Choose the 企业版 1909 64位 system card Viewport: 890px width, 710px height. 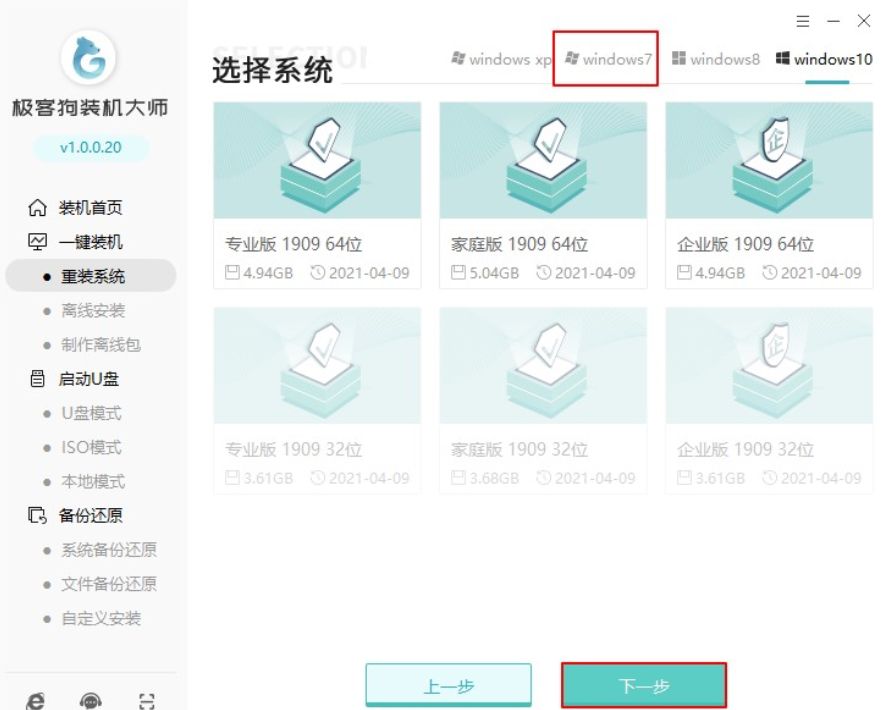tap(769, 195)
